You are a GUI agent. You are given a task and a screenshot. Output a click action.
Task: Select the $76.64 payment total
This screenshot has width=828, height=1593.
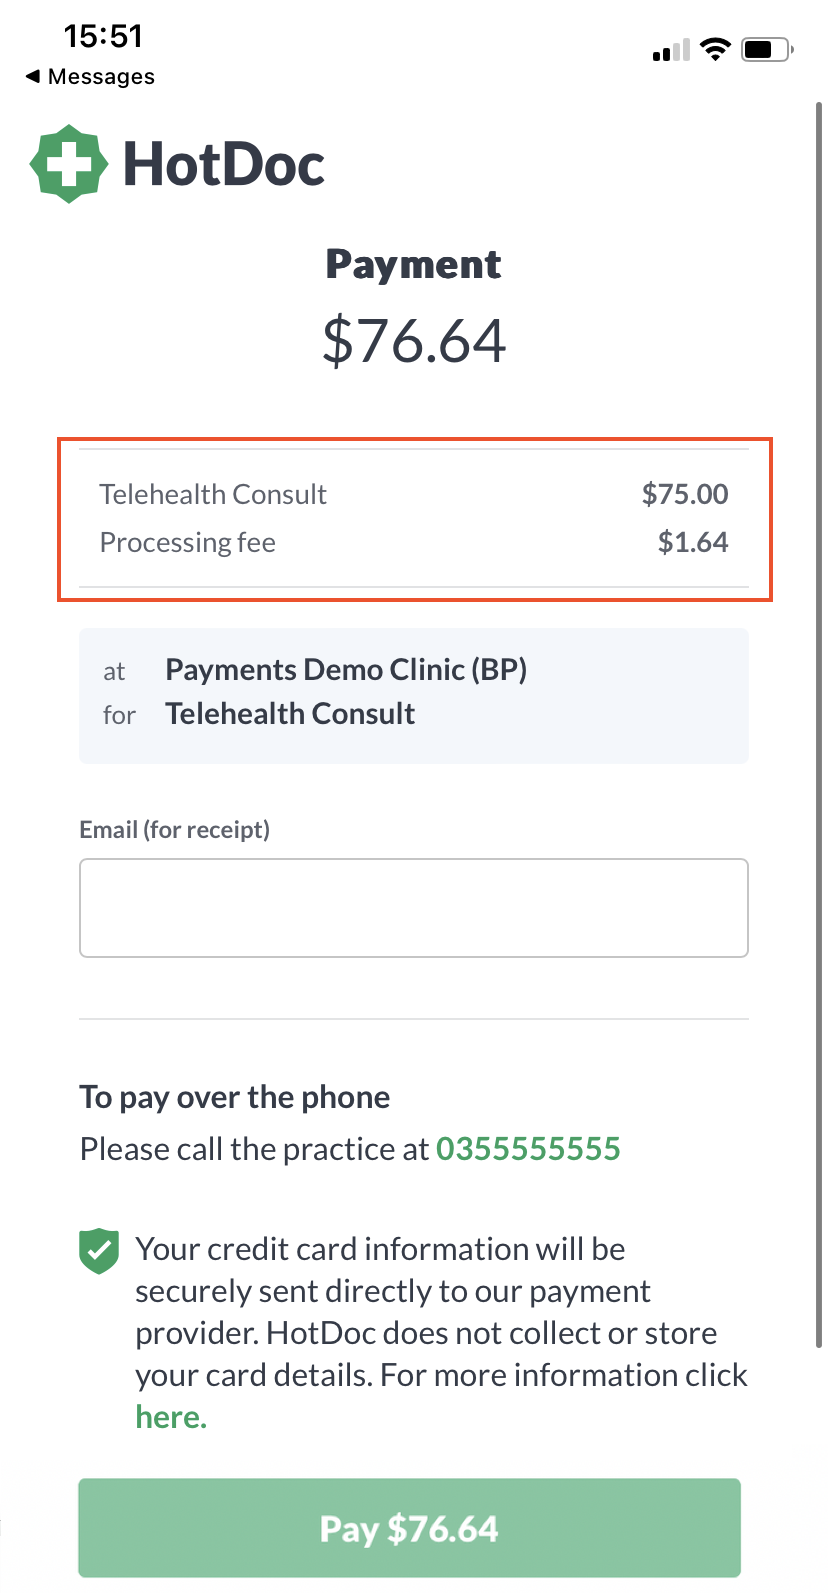(x=413, y=341)
